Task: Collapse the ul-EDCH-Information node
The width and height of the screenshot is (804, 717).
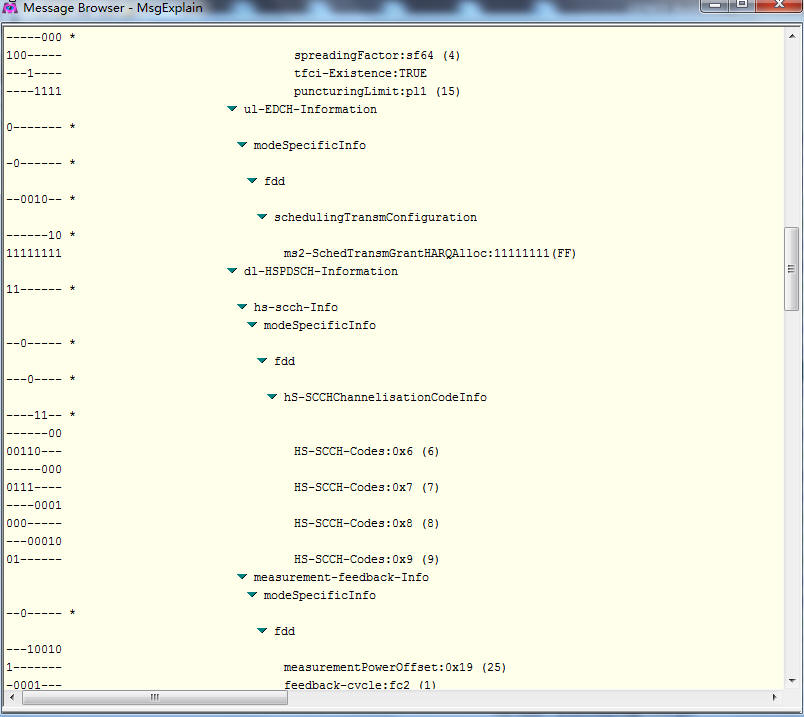Action: point(232,109)
